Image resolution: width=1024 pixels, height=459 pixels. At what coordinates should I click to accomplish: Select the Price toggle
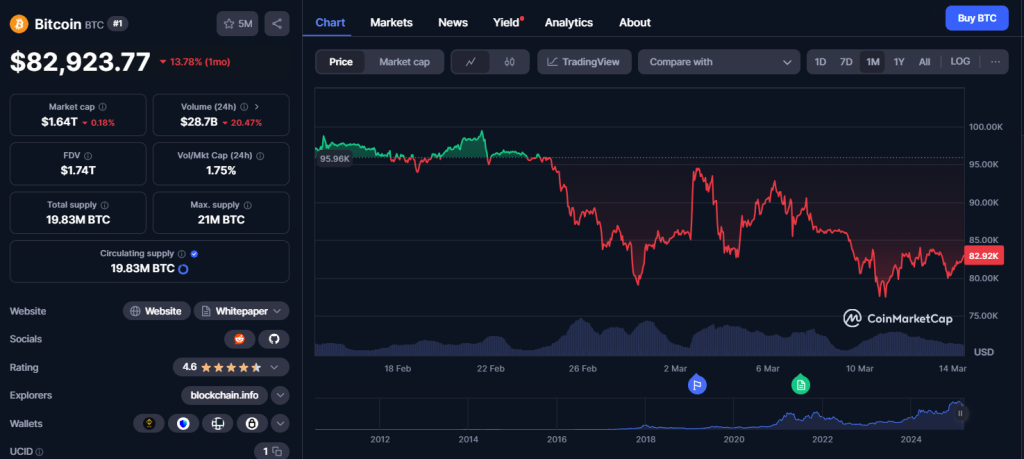pyautogui.click(x=341, y=62)
